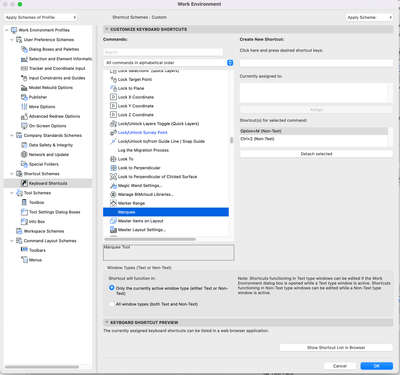Select the Option+M (Non-Text) shortcut entry
400x375 pixels.
314,131
